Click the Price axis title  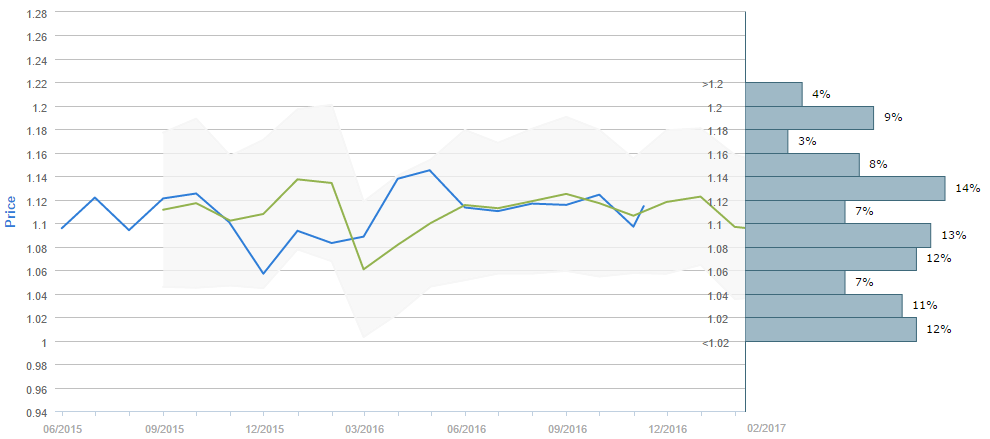tap(12, 211)
